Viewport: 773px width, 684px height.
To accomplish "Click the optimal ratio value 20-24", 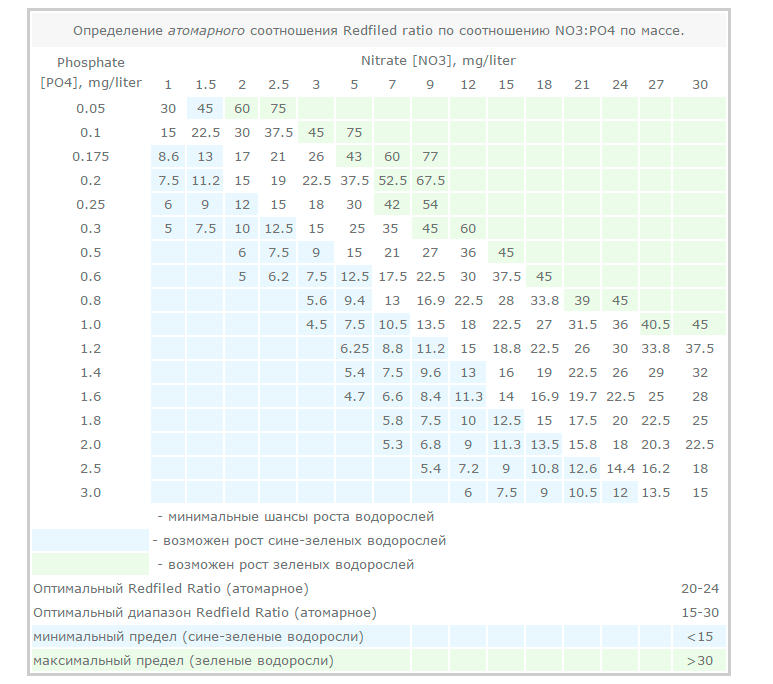I will coord(699,588).
